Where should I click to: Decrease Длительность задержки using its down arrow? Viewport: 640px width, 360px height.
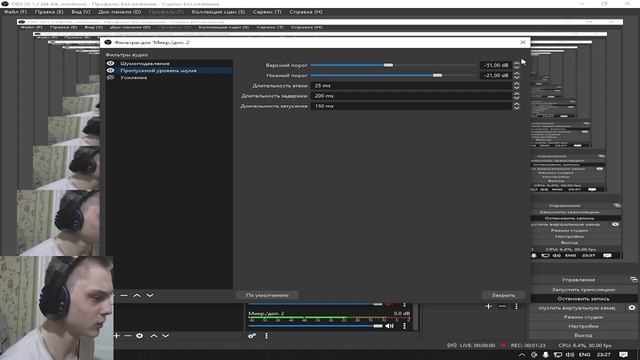(516, 98)
